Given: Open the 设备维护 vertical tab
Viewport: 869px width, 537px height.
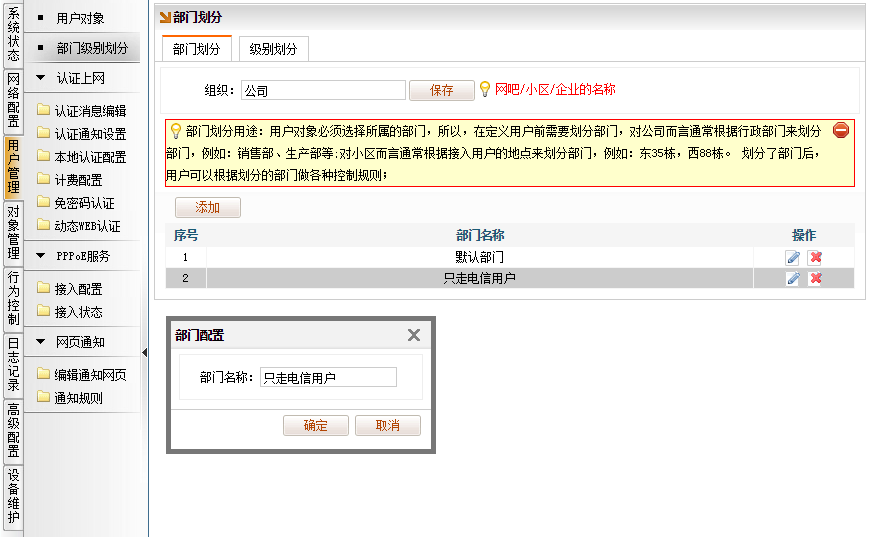Looking at the screenshot, I should 13,497.
